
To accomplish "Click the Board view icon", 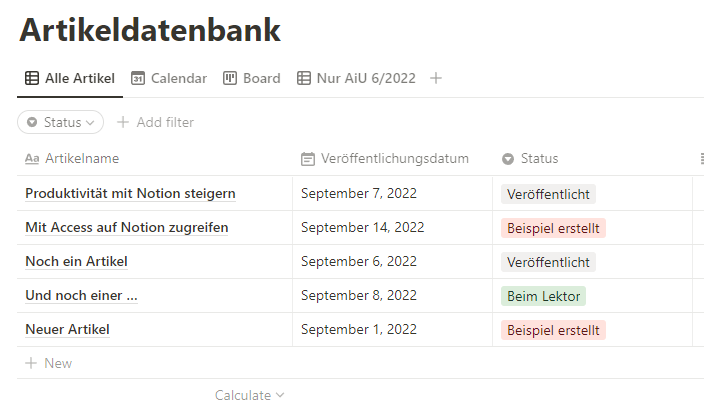I will coord(230,78).
